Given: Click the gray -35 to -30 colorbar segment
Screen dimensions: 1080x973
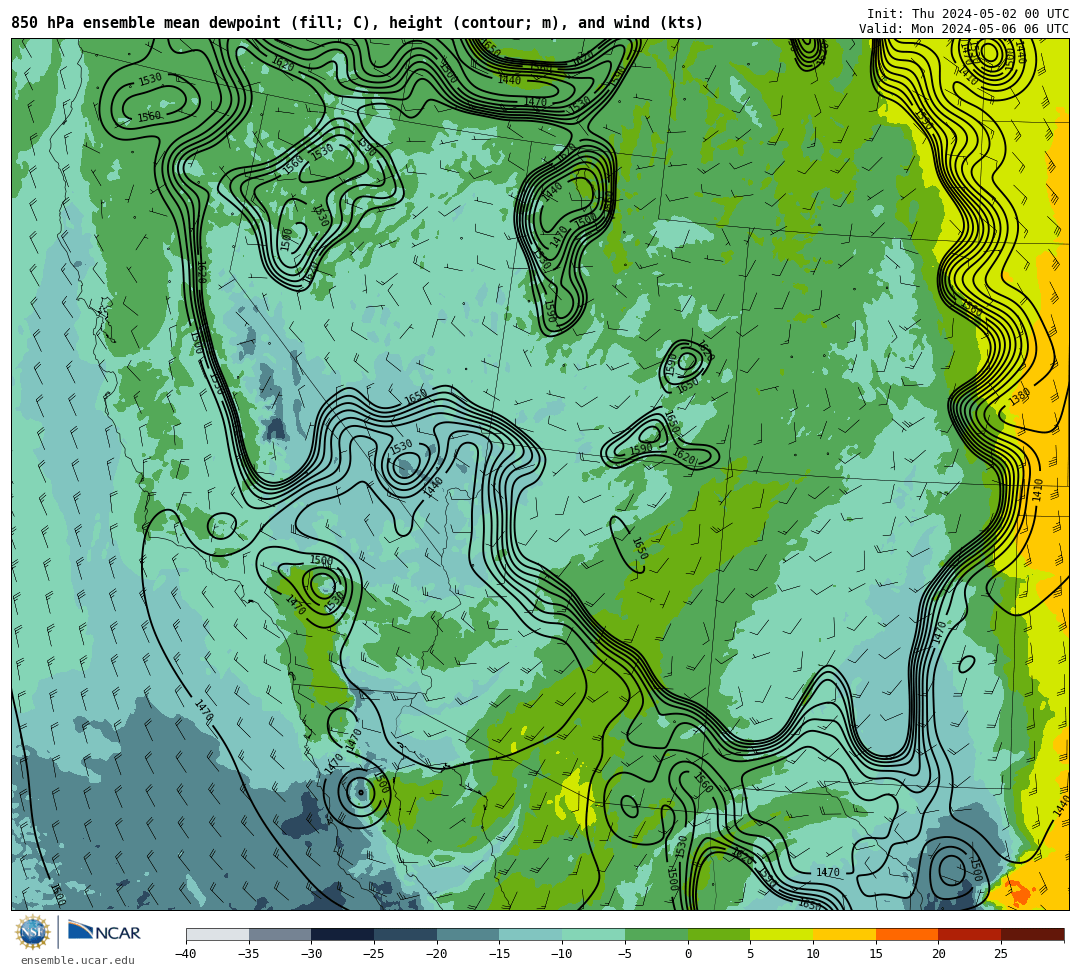Looking at the screenshot, I should (x=280, y=934).
